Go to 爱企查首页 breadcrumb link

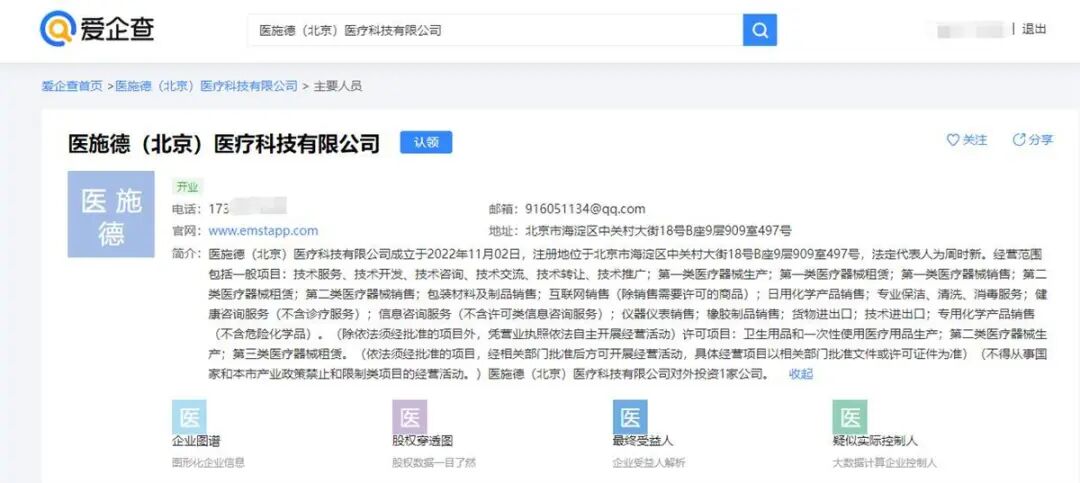[72, 86]
